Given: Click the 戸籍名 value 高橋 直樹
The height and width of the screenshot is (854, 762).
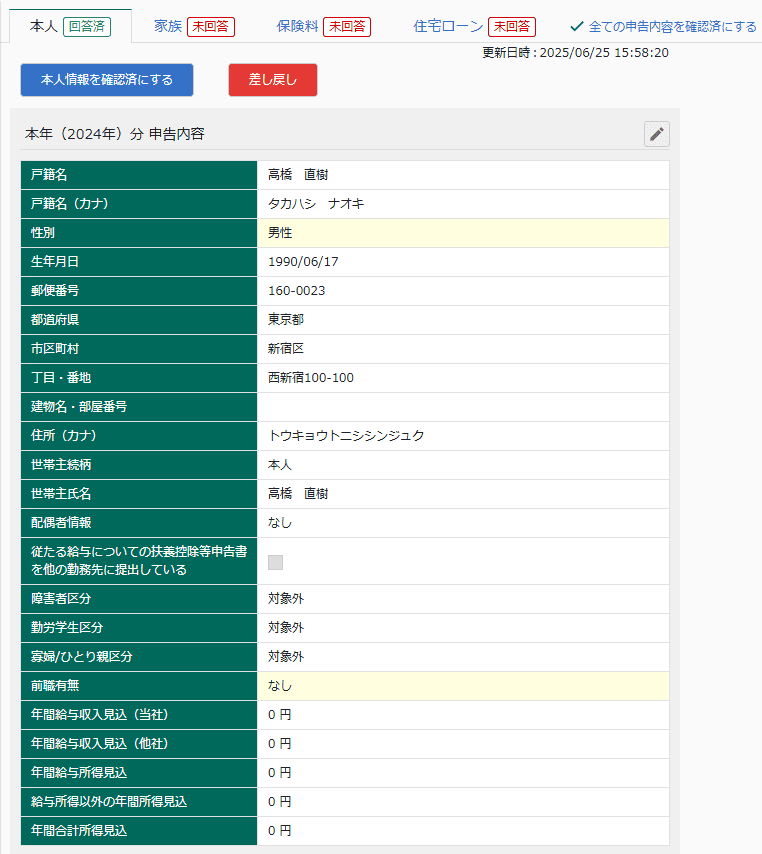Looking at the screenshot, I should pyautogui.click(x=298, y=175).
